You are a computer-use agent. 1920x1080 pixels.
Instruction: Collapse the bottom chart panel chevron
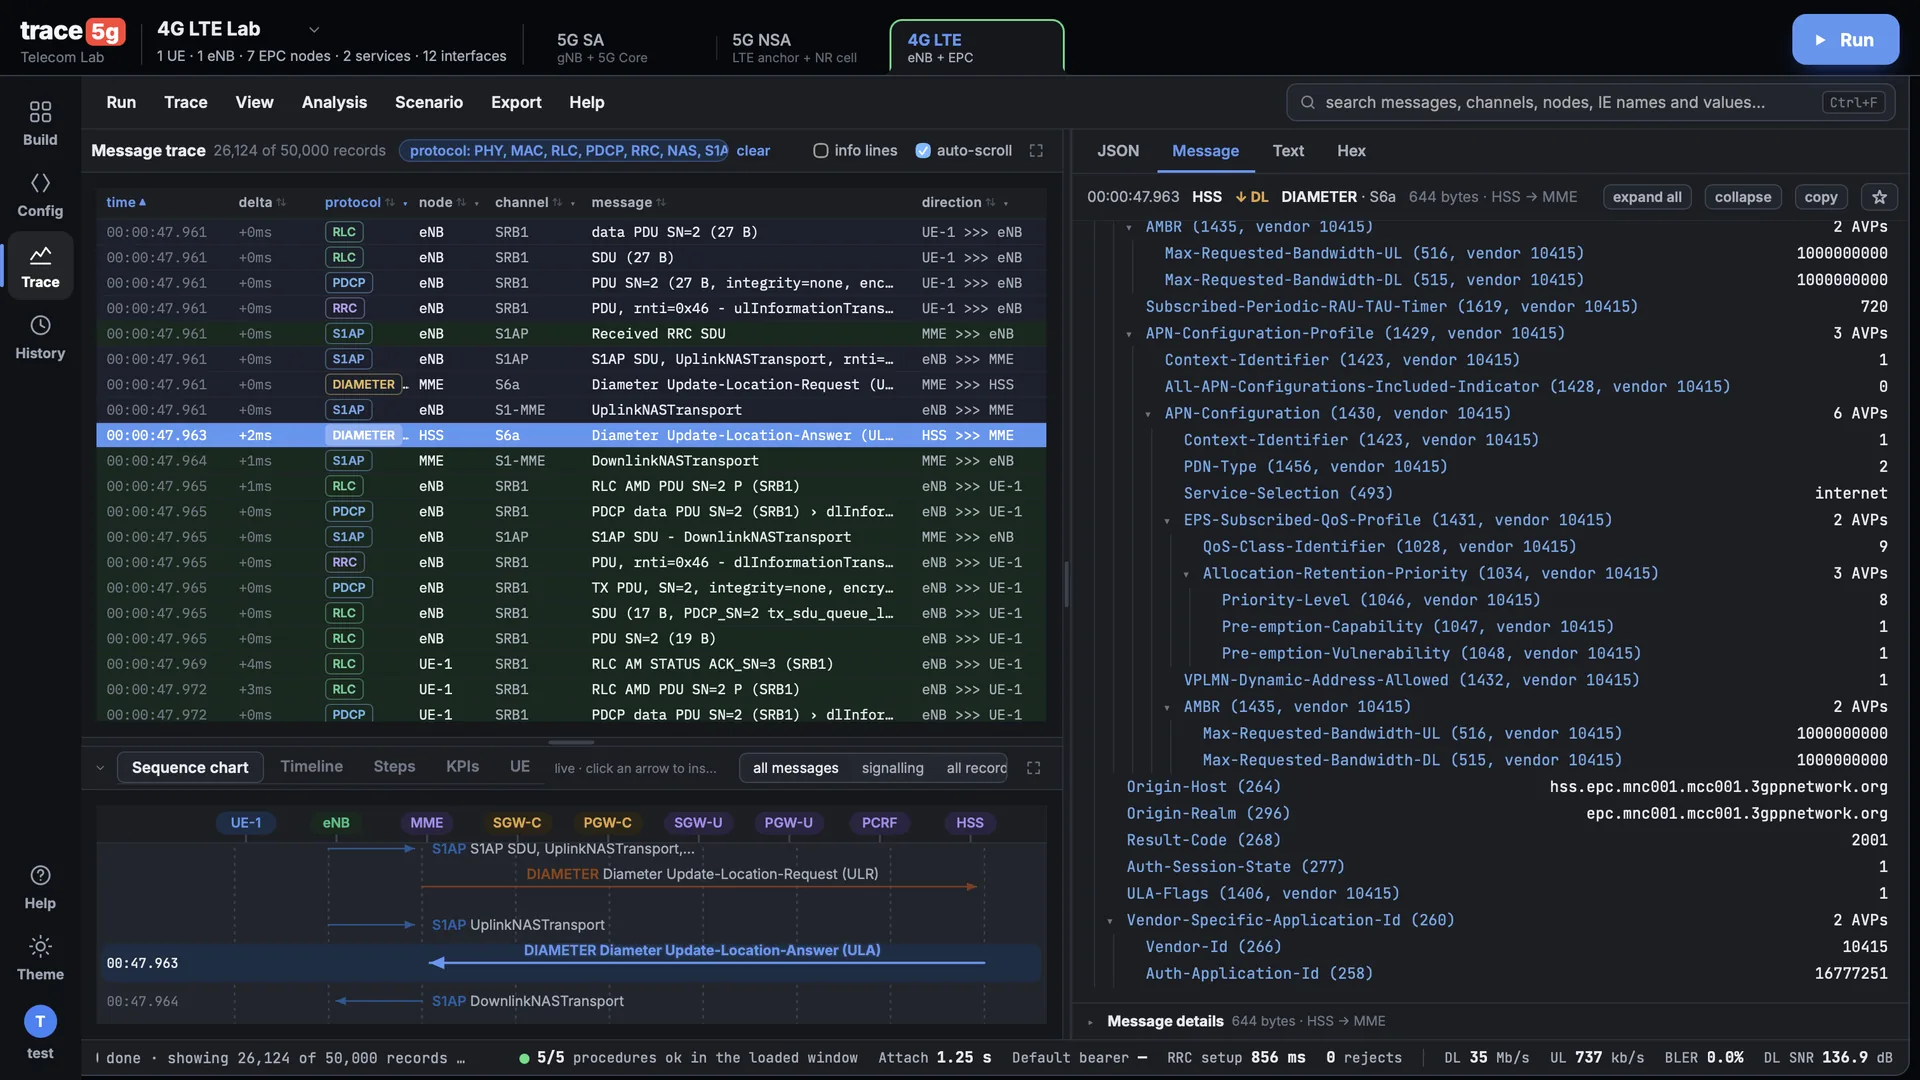click(100, 768)
